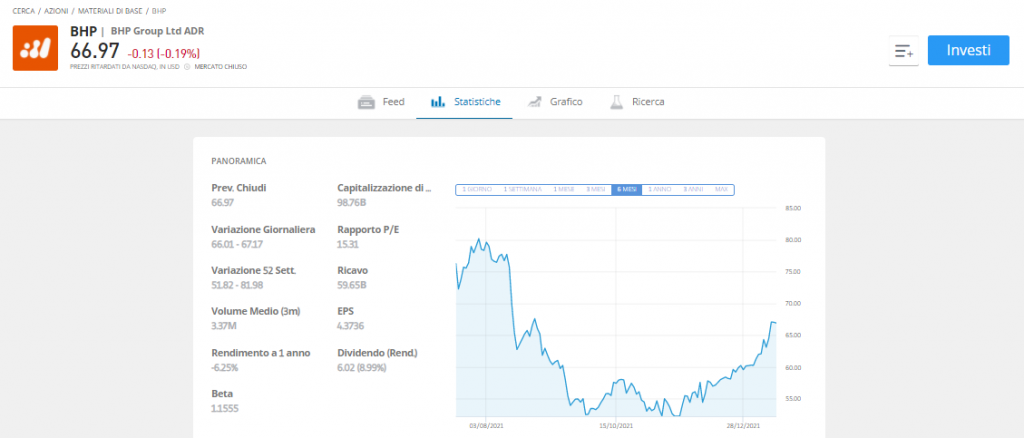
Task: Click the Volume Medio (3m) value 3.37M
Action: (224, 326)
